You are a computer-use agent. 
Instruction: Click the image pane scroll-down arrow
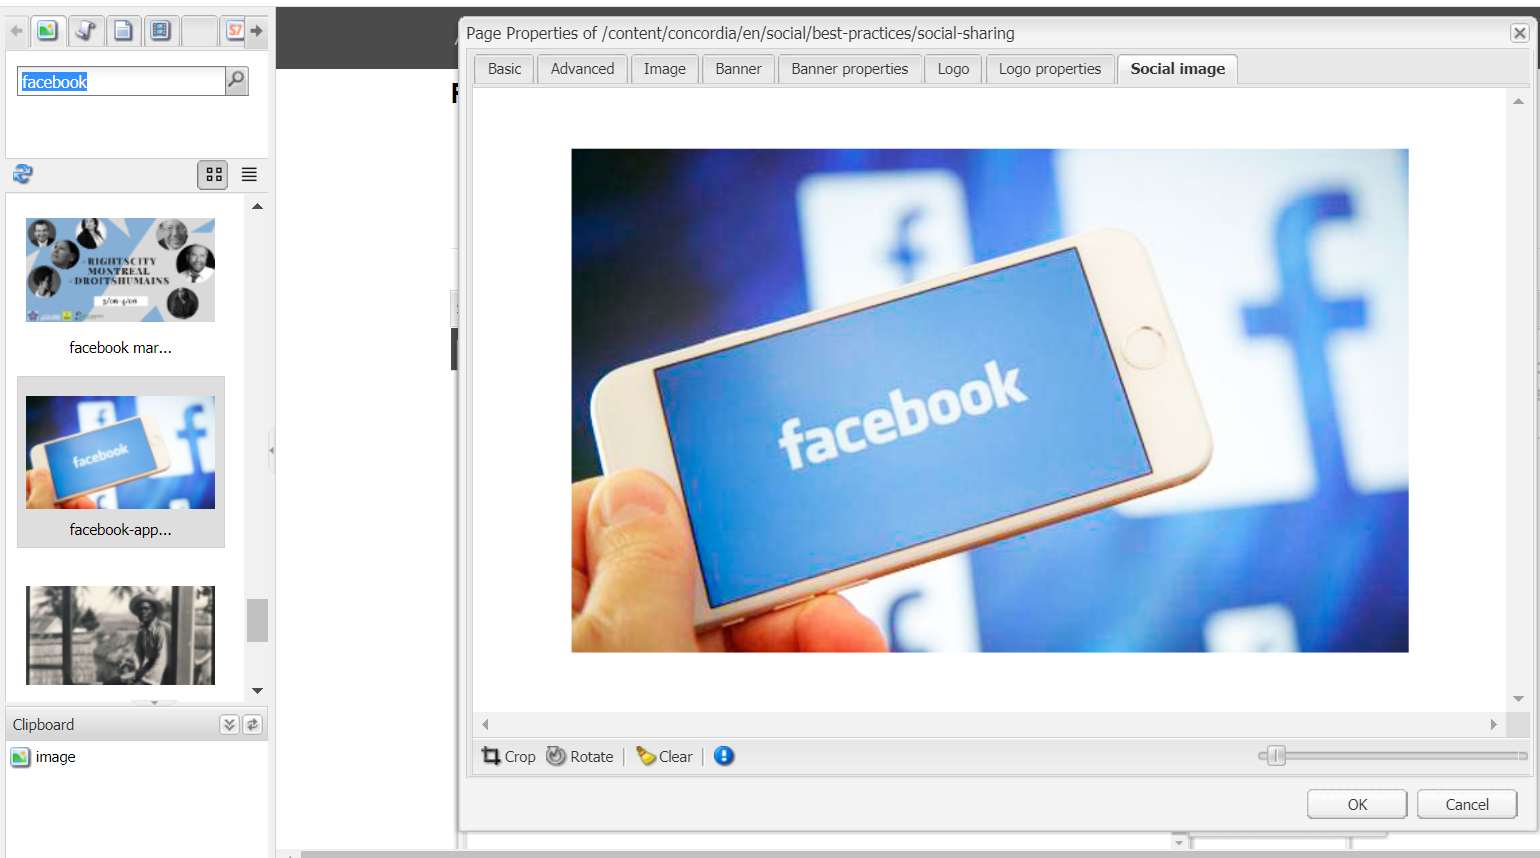[1518, 699]
